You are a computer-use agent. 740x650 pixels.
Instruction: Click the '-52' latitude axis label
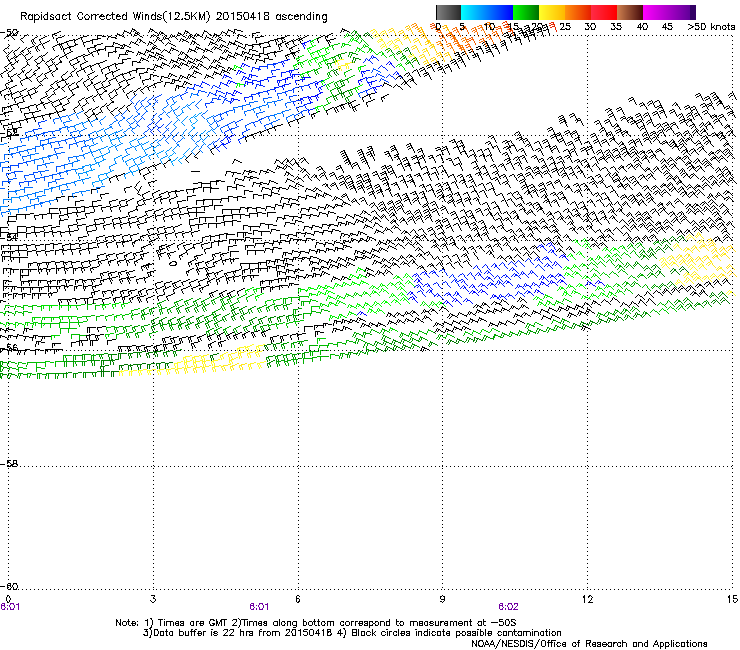[9, 133]
